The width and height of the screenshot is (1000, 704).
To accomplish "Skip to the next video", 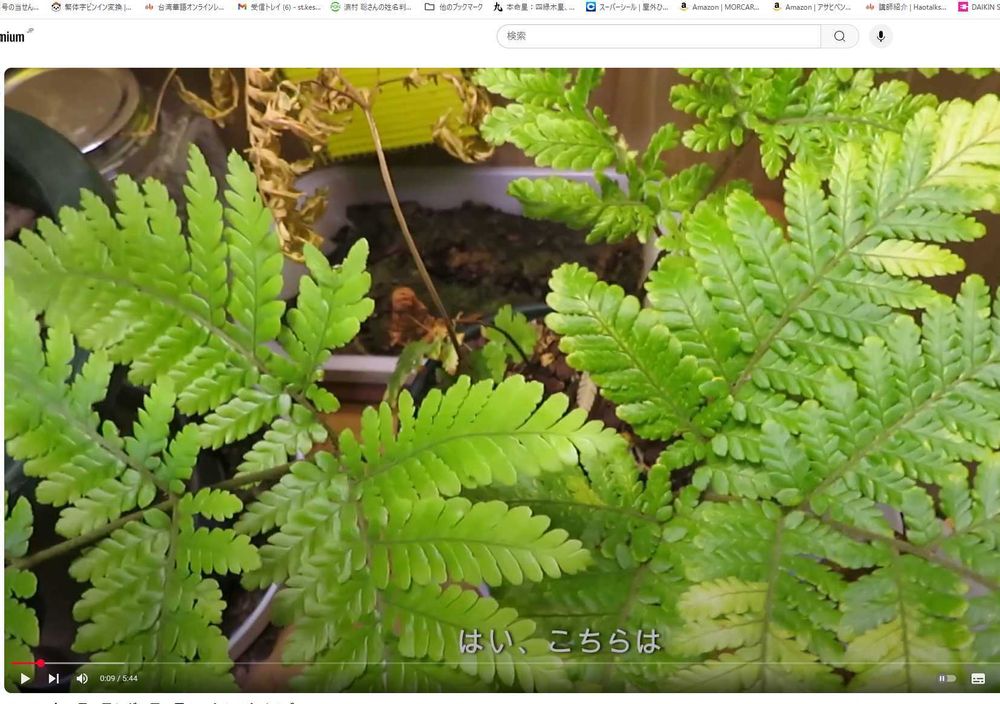I will [54, 678].
